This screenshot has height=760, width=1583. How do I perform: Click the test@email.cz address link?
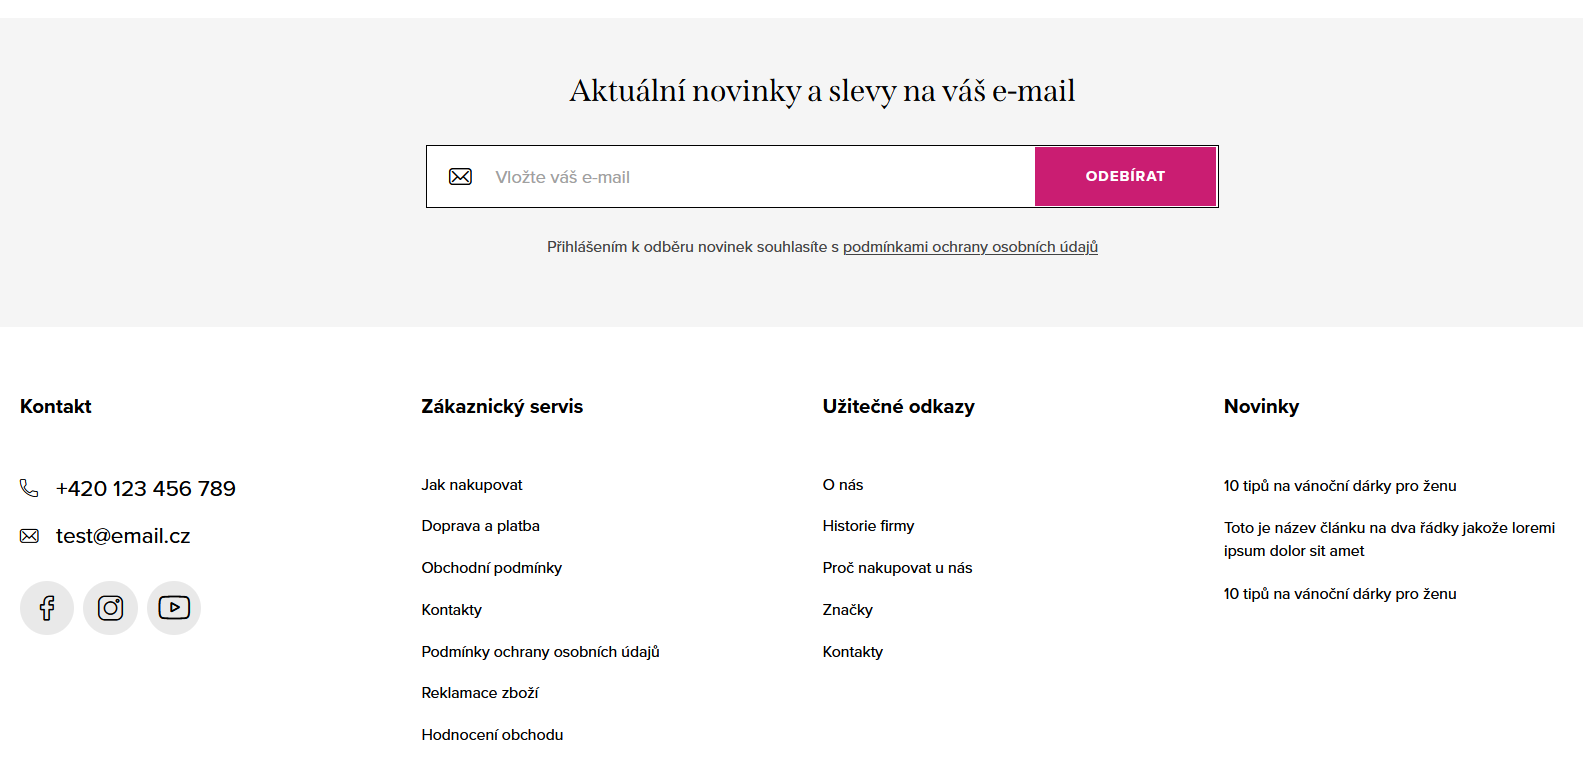pyautogui.click(x=123, y=536)
